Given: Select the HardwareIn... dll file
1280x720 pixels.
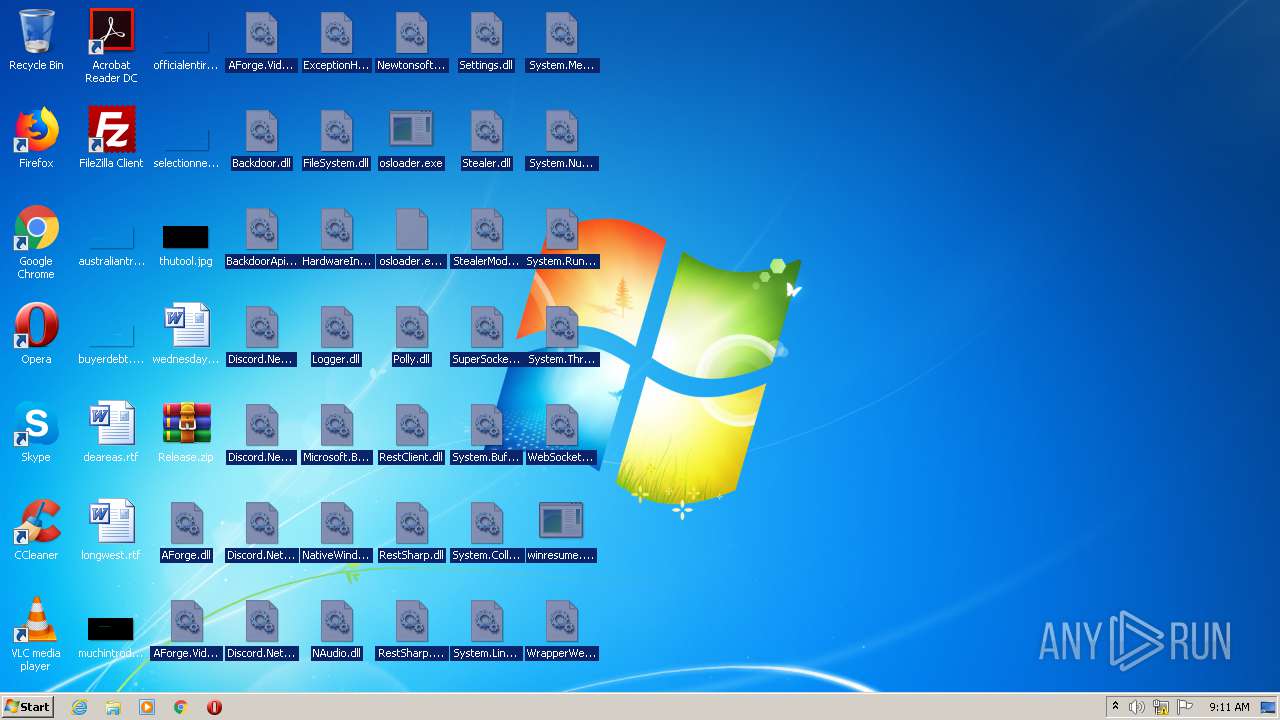Looking at the screenshot, I should coord(336,236).
